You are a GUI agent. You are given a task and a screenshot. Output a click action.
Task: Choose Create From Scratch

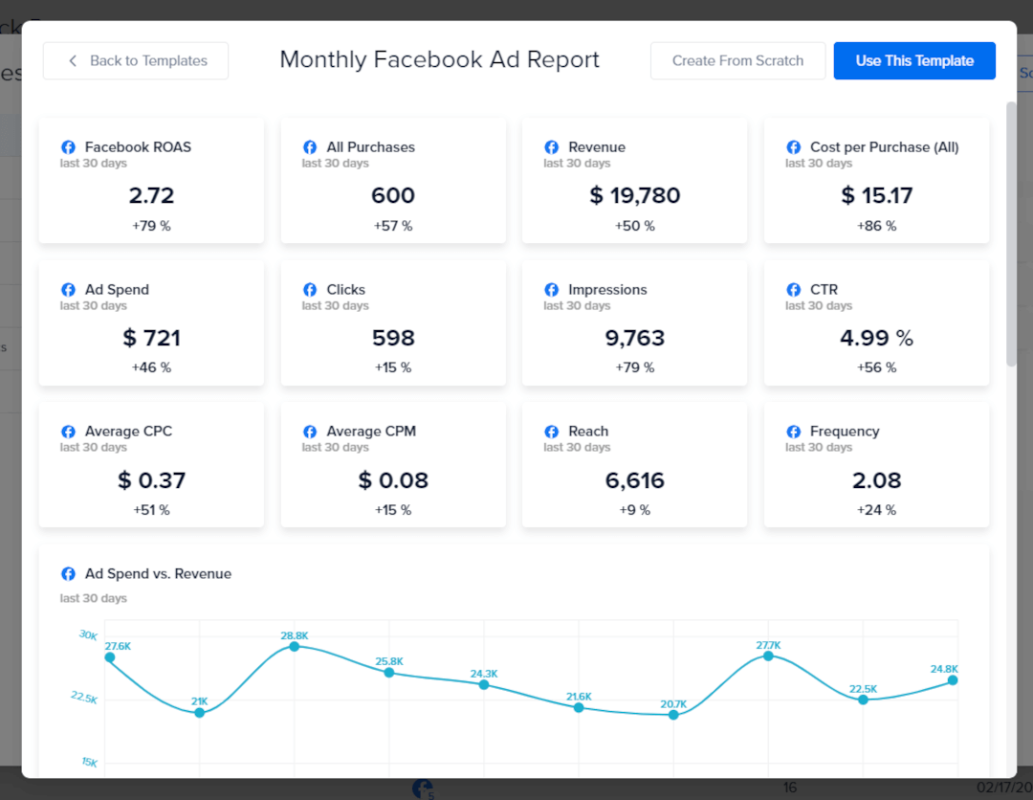pos(737,61)
